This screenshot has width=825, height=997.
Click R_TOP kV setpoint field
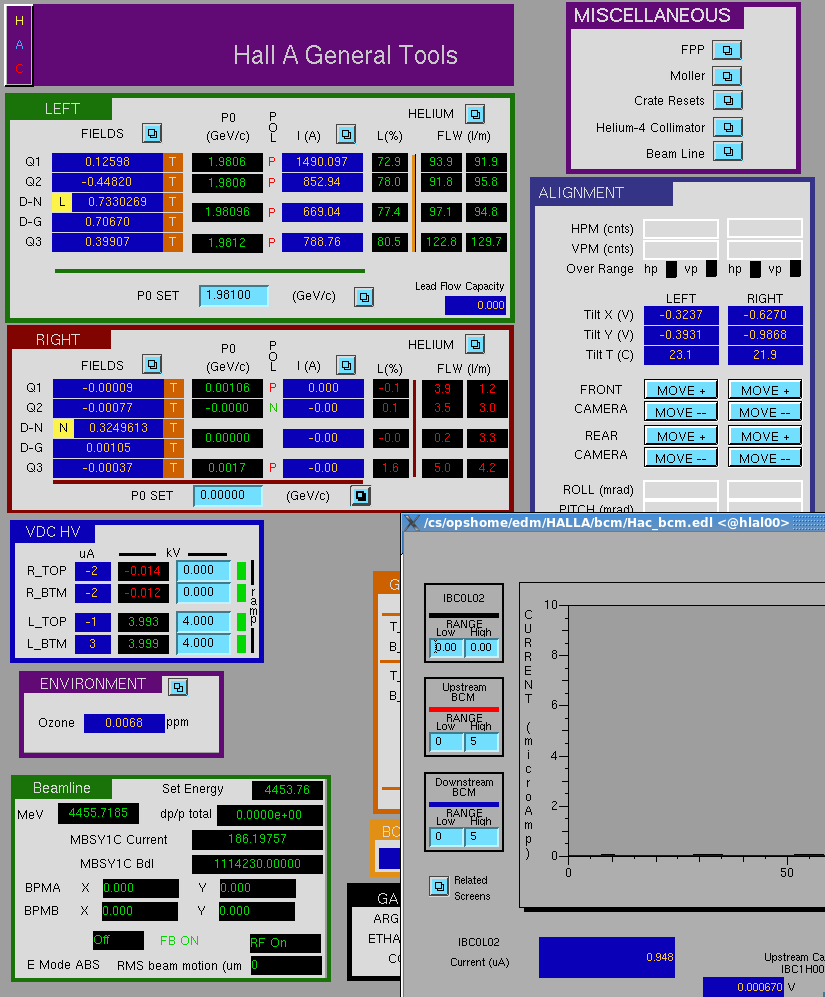pos(203,570)
